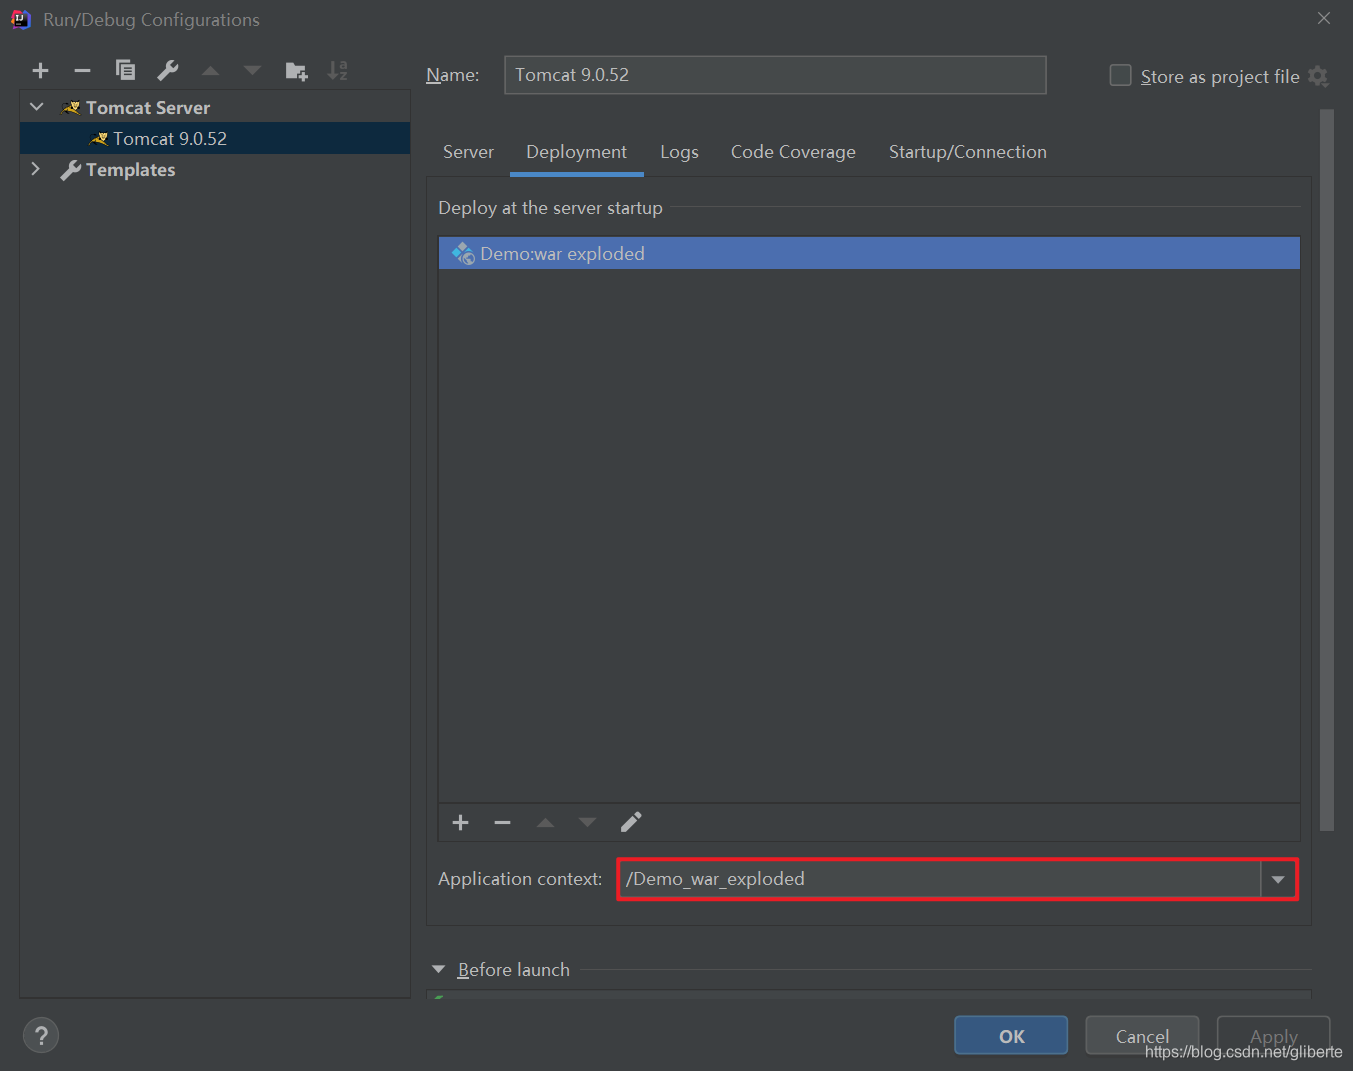Close the Run/Debug Configurations dialog

coord(1324,18)
